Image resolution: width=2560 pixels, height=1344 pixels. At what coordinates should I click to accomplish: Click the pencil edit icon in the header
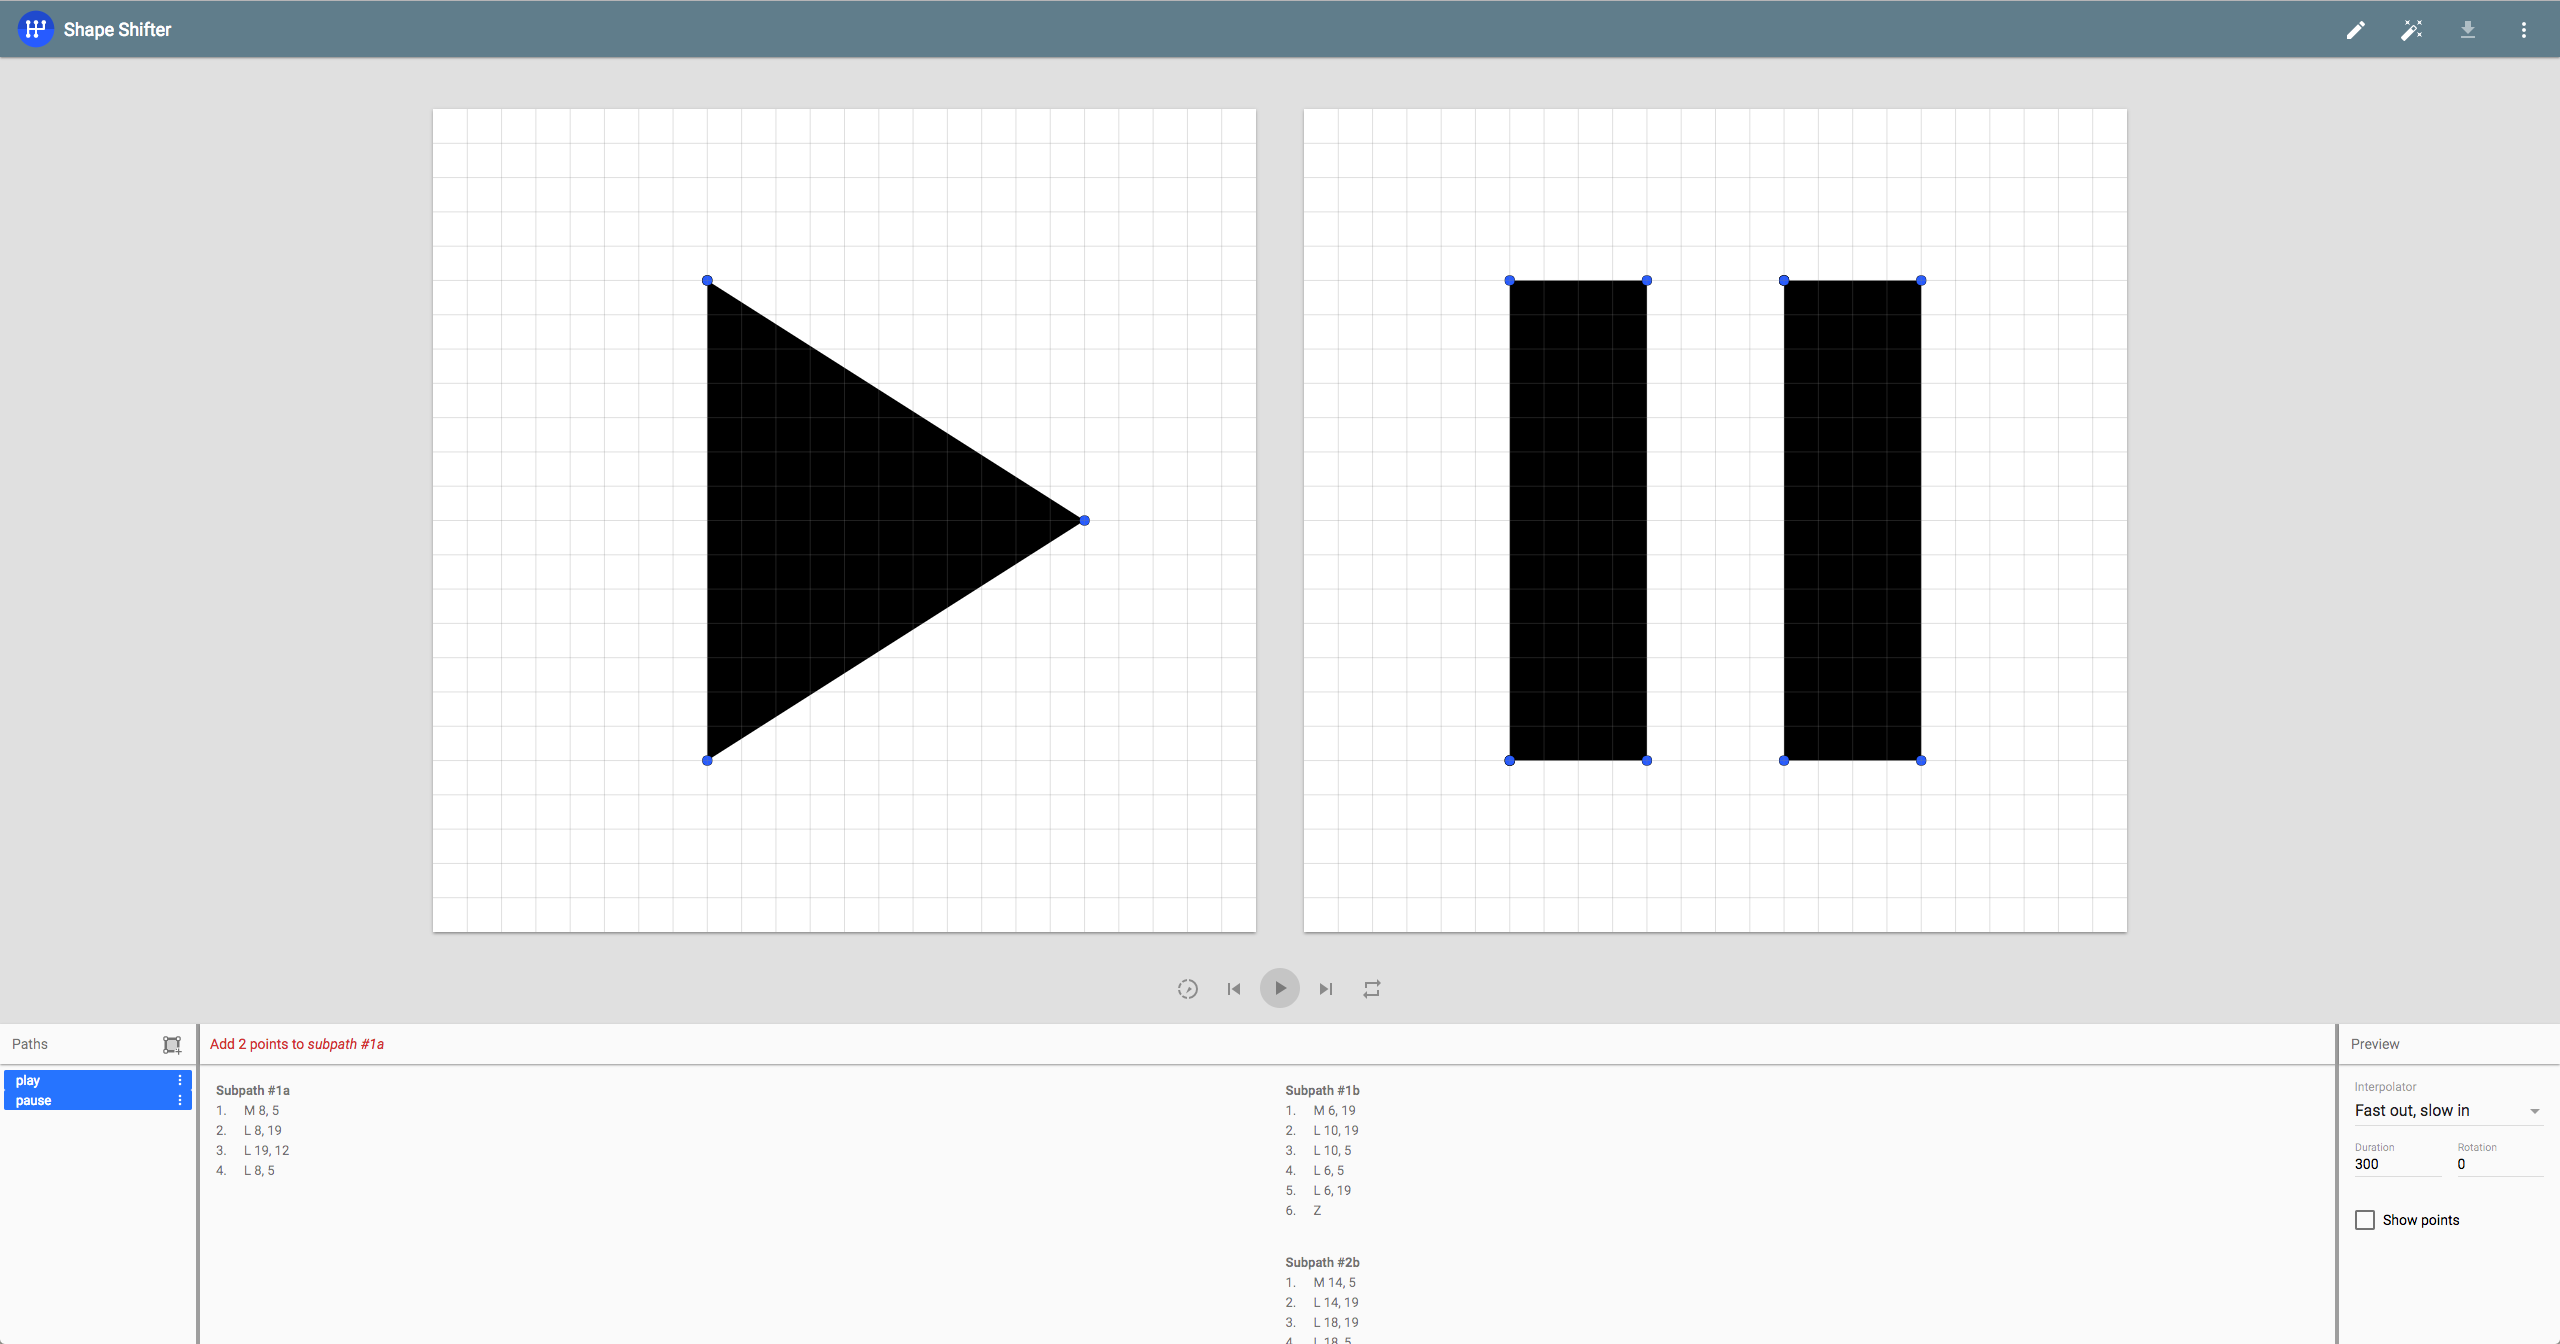(2355, 30)
